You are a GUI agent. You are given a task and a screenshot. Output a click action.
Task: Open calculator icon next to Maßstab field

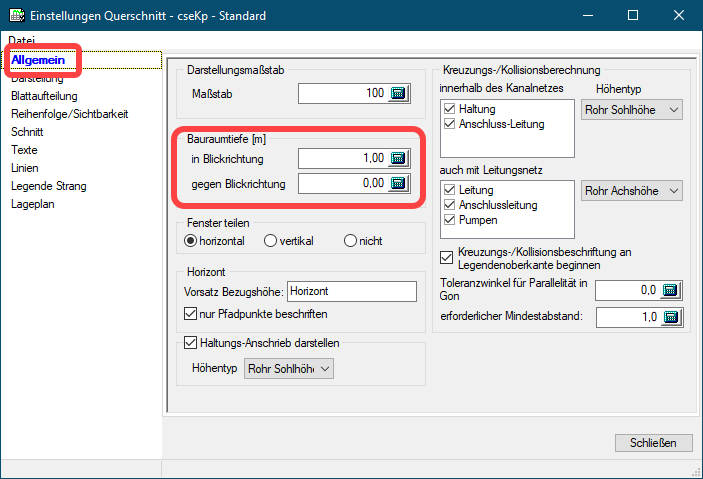tap(399, 94)
